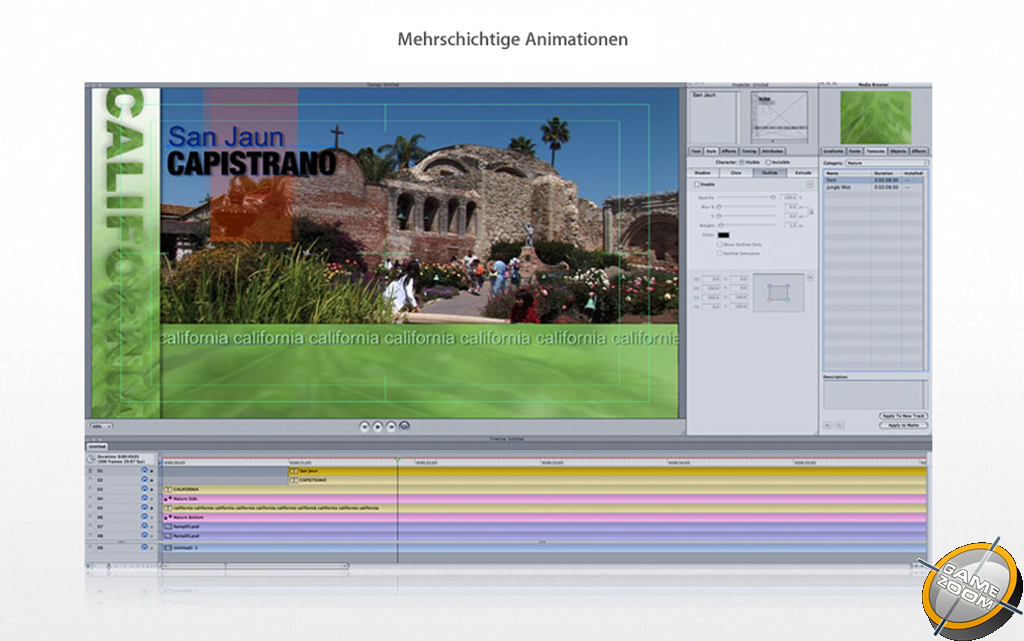The width and height of the screenshot is (1024, 641).
Task: Toggle the loop playback button
Action: (404, 426)
